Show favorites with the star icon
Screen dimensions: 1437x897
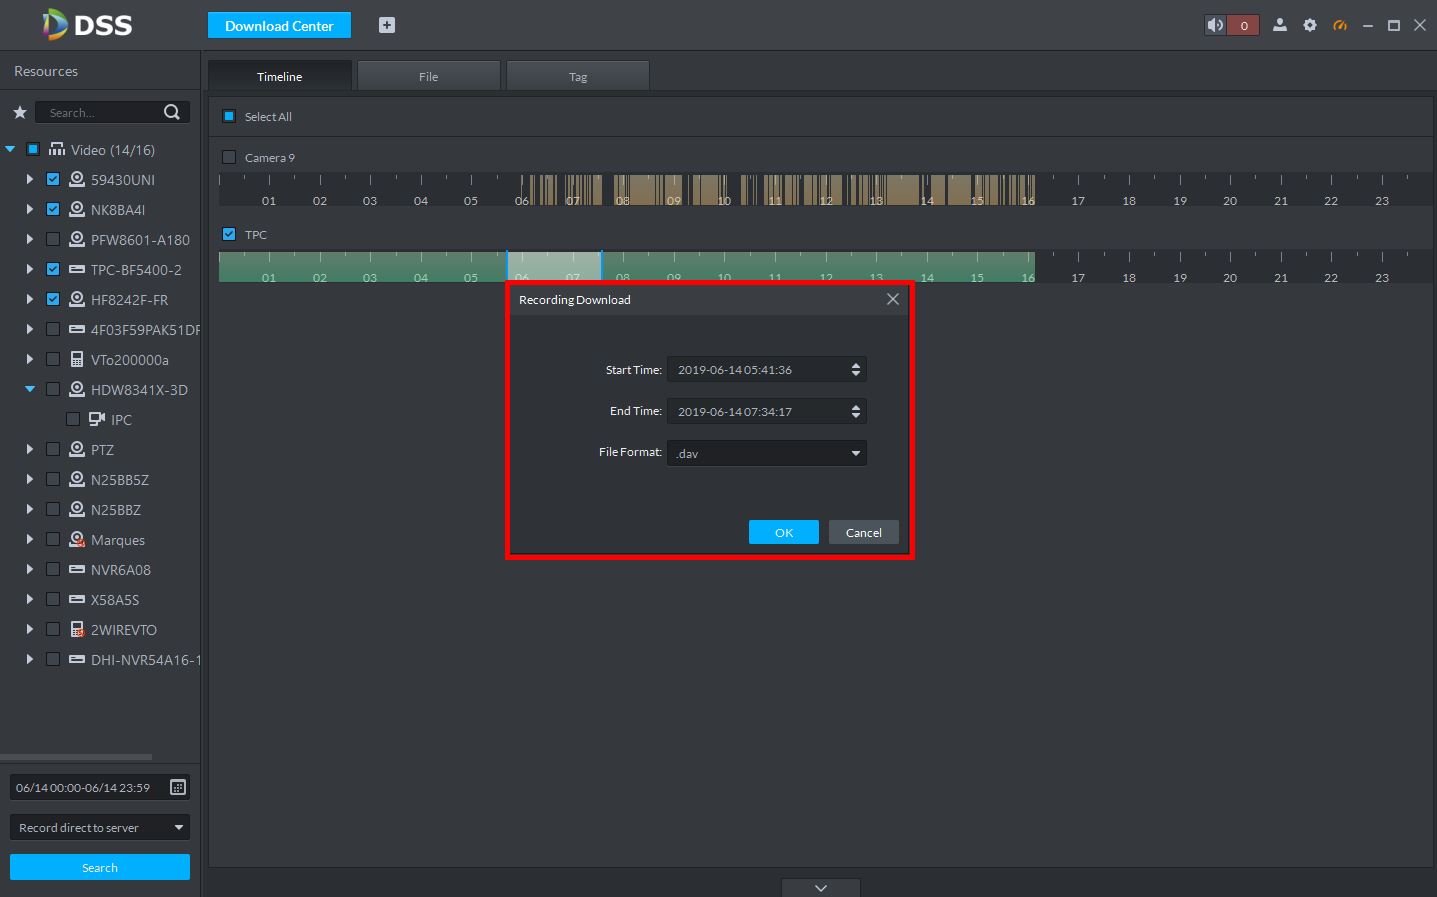pos(19,112)
